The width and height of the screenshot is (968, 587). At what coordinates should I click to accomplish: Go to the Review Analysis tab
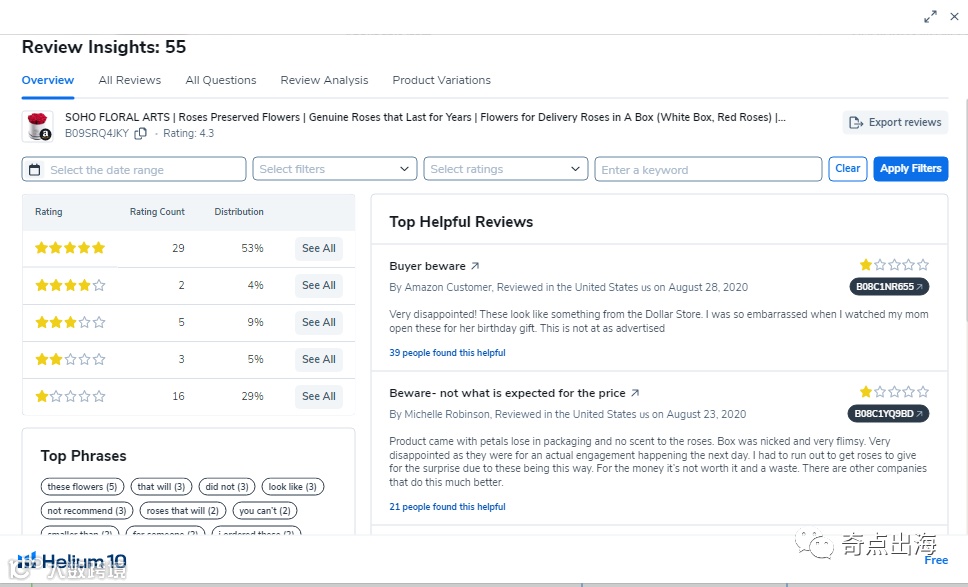pyautogui.click(x=324, y=80)
